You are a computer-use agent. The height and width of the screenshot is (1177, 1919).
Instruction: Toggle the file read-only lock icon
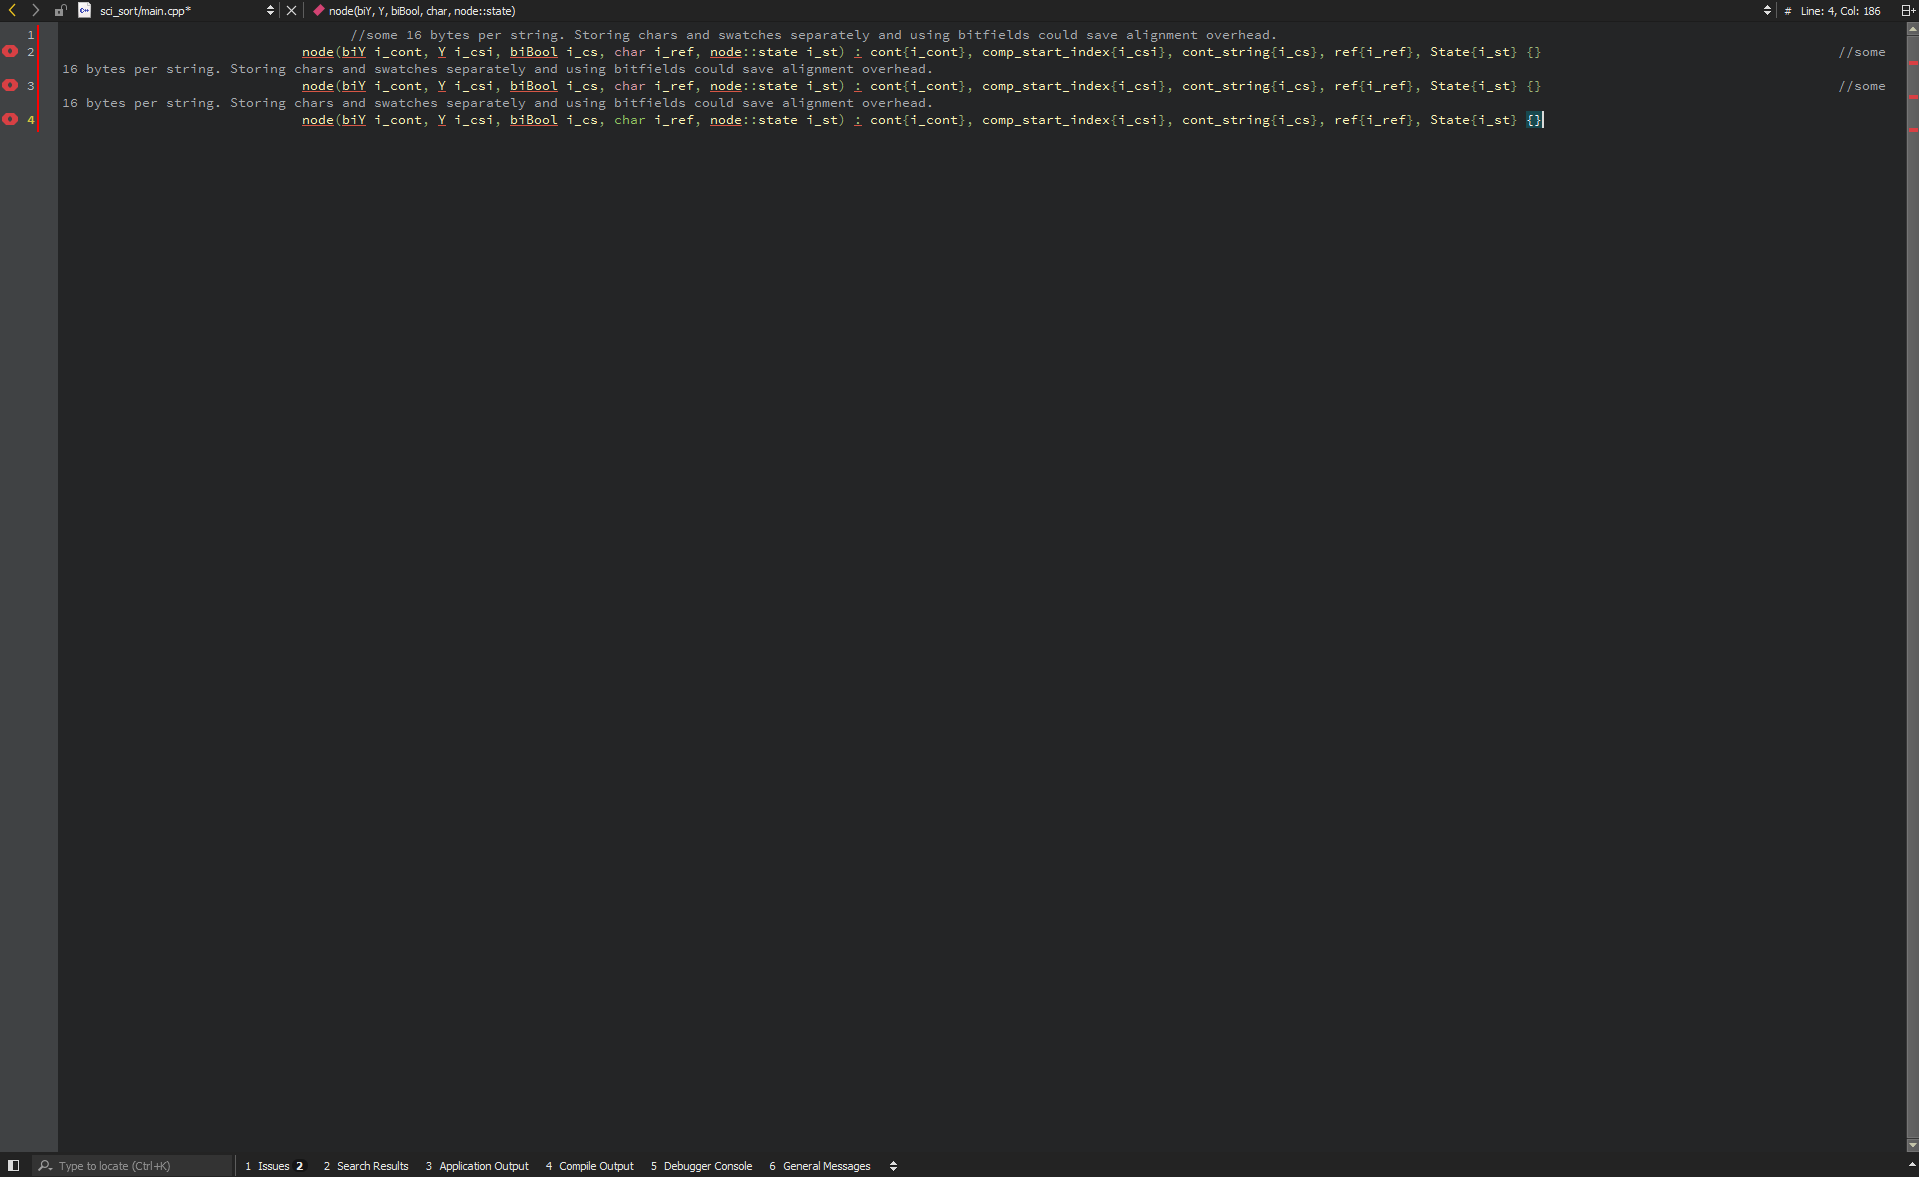pyautogui.click(x=60, y=10)
